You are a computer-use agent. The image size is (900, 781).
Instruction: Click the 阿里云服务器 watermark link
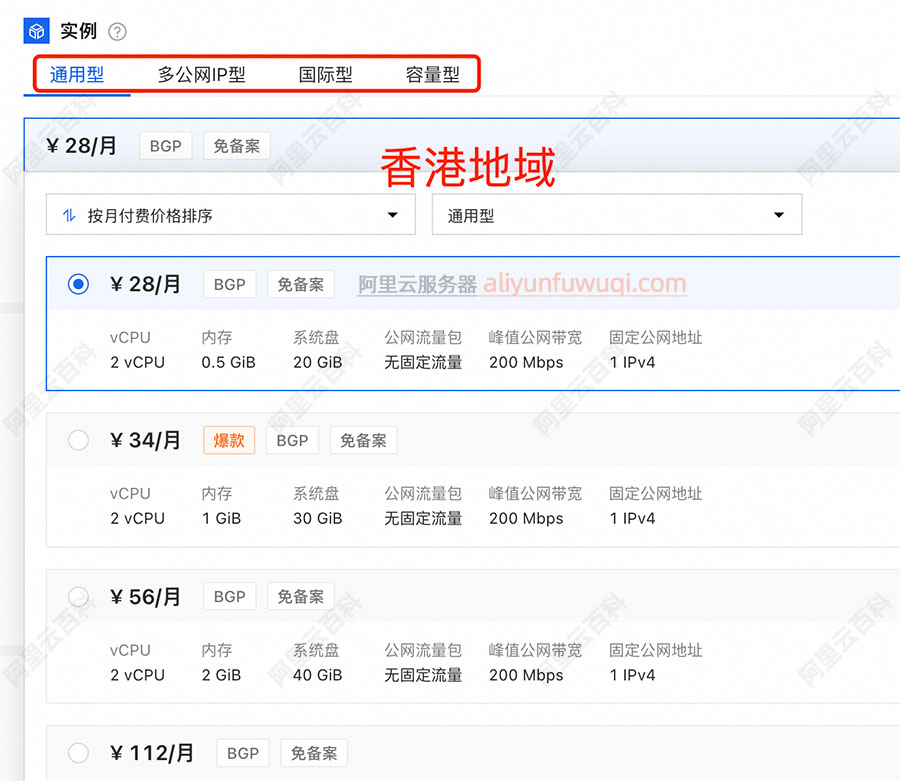(x=418, y=284)
